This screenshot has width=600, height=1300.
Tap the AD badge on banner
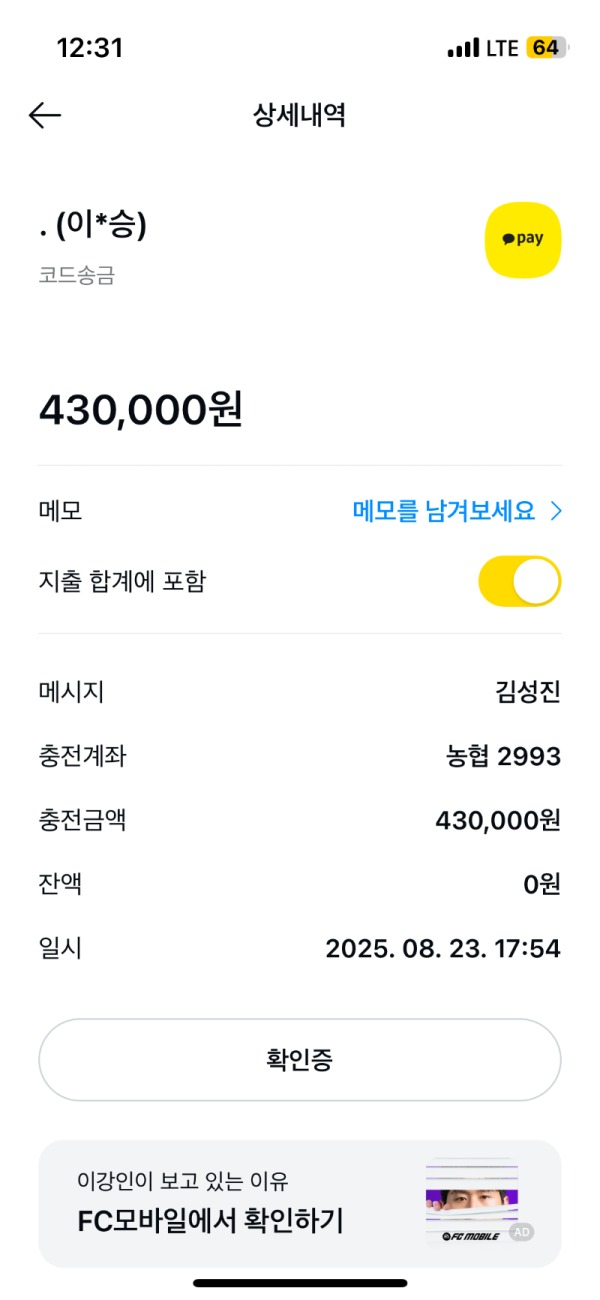click(520, 1233)
